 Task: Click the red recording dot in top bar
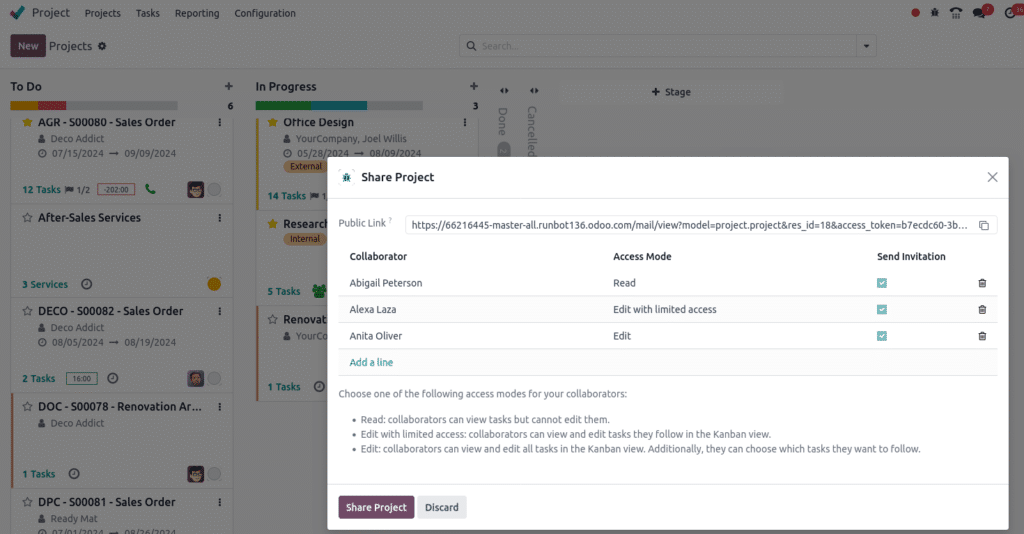pyautogui.click(x=916, y=12)
